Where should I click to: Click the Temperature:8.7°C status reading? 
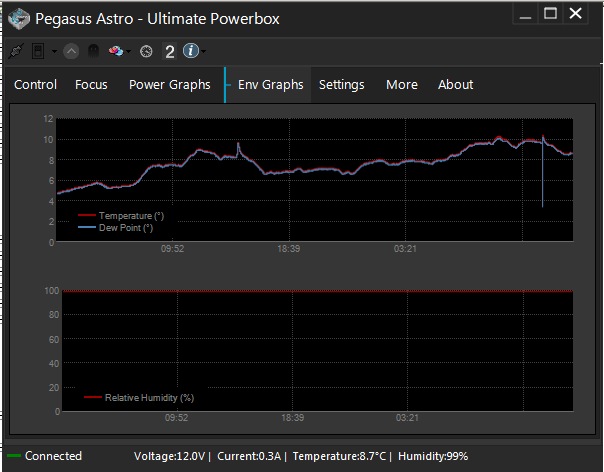[339, 456]
